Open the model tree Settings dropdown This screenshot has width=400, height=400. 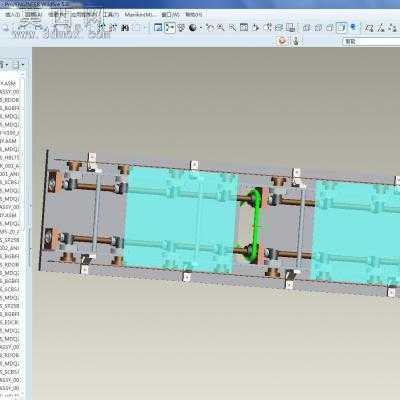pyautogui.click(x=19, y=65)
